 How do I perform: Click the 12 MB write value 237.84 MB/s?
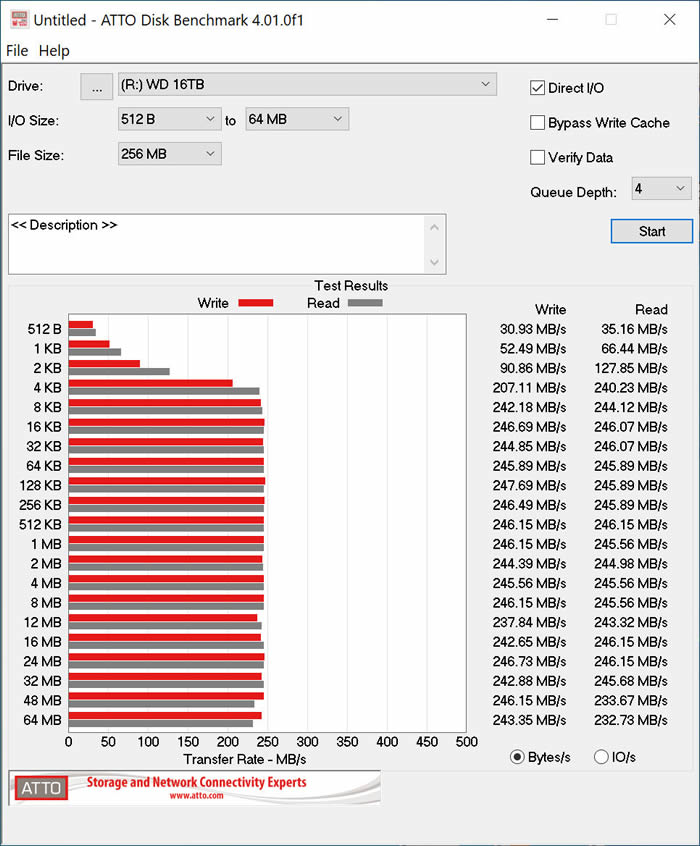tap(529, 623)
